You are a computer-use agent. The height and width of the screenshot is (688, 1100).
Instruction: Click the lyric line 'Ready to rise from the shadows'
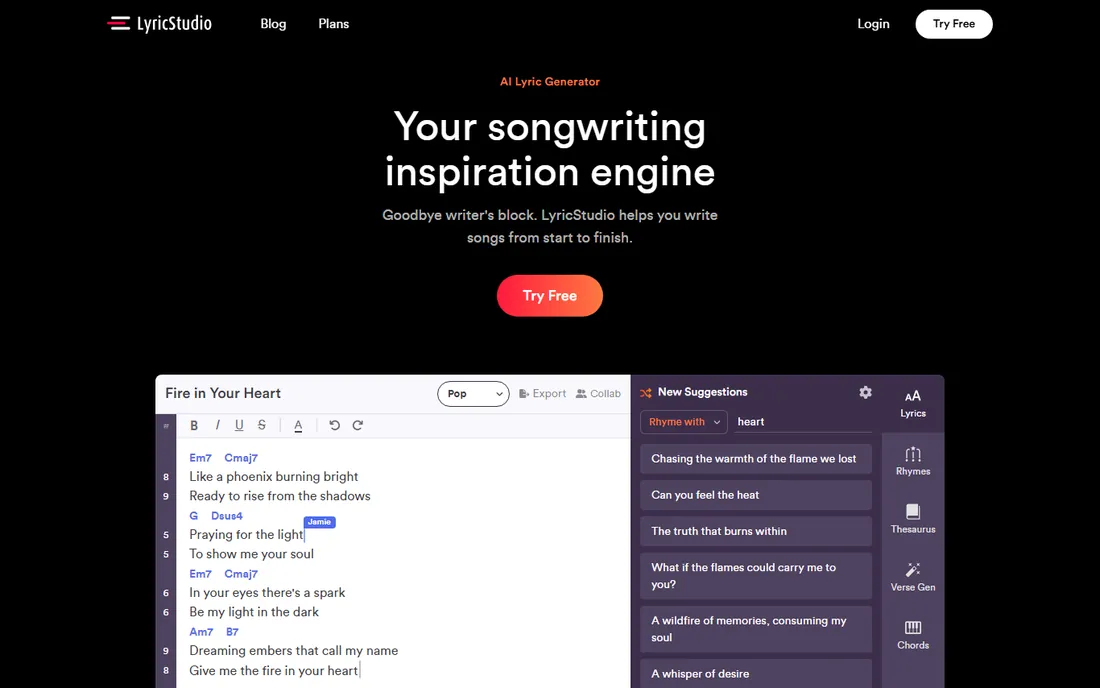coord(280,496)
